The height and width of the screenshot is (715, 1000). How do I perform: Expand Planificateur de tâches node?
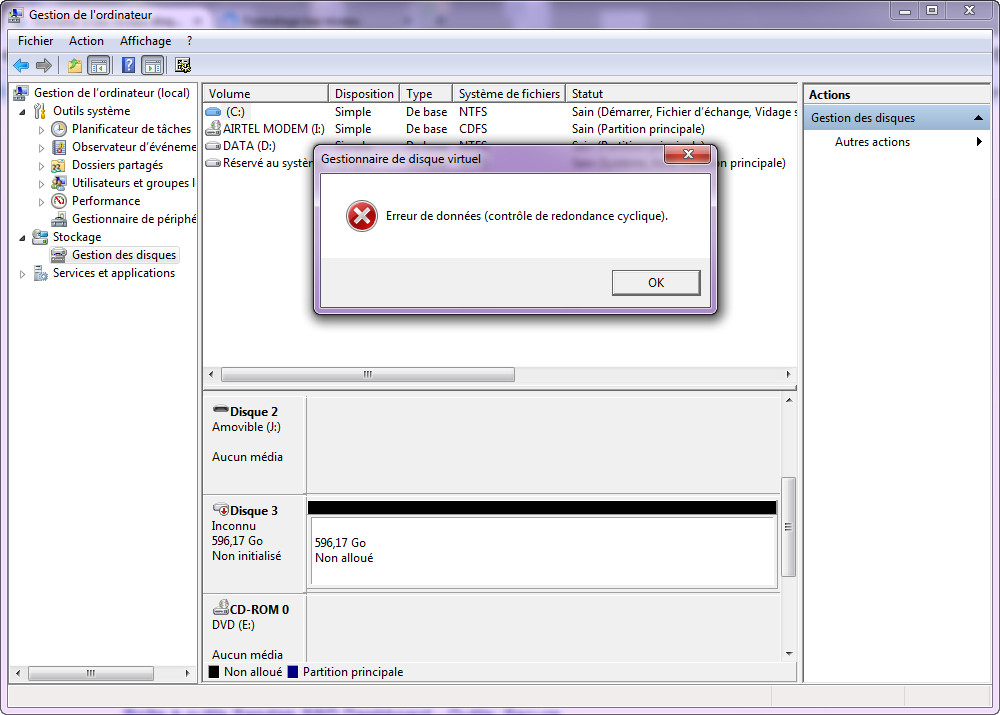[x=41, y=129]
